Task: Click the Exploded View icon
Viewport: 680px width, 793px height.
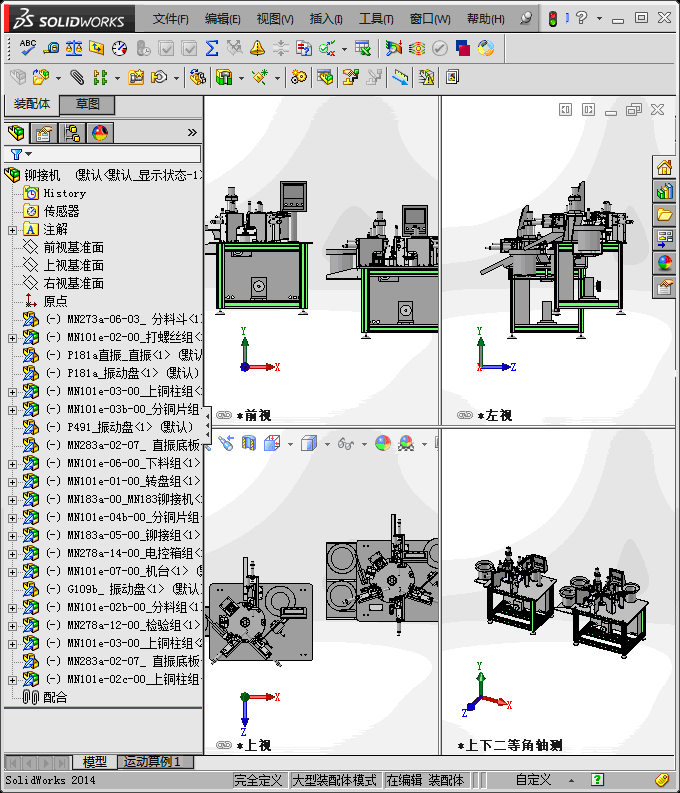Action: click(350, 77)
